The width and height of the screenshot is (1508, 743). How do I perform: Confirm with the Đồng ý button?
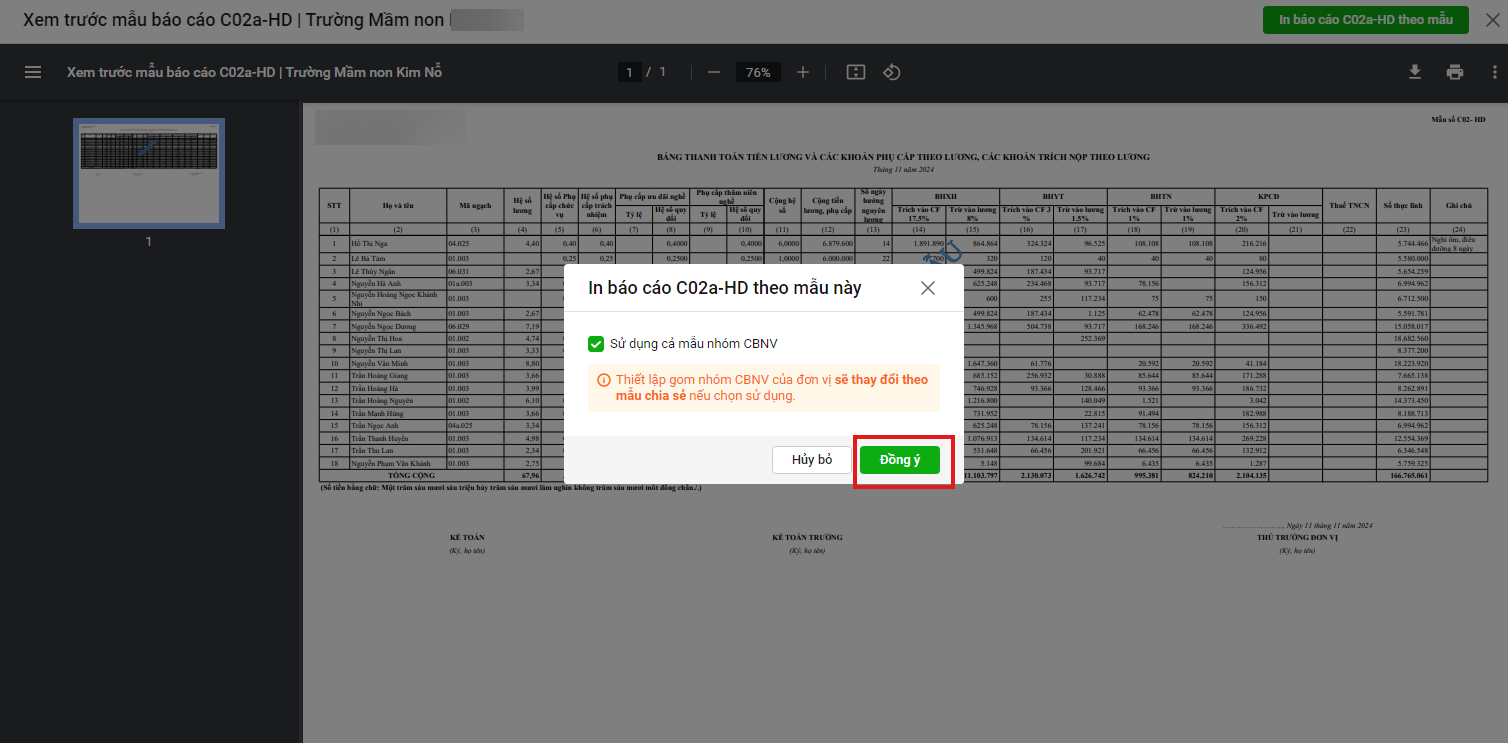[x=899, y=460]
